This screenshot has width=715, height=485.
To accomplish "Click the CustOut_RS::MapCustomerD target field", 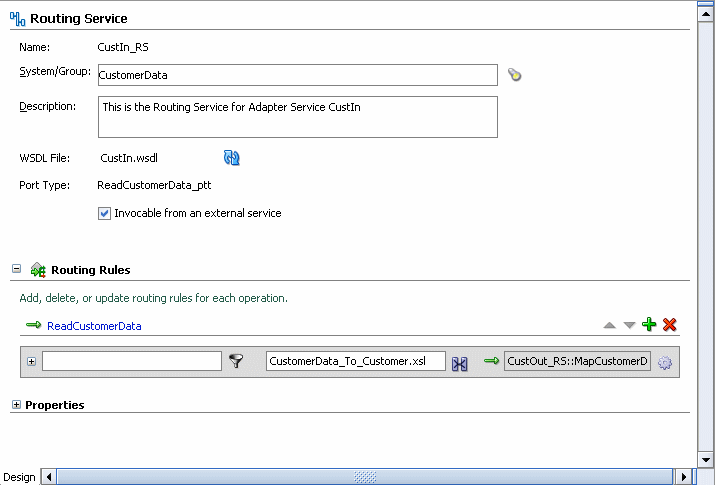I will pyautogui.click(x=577, y=361).
